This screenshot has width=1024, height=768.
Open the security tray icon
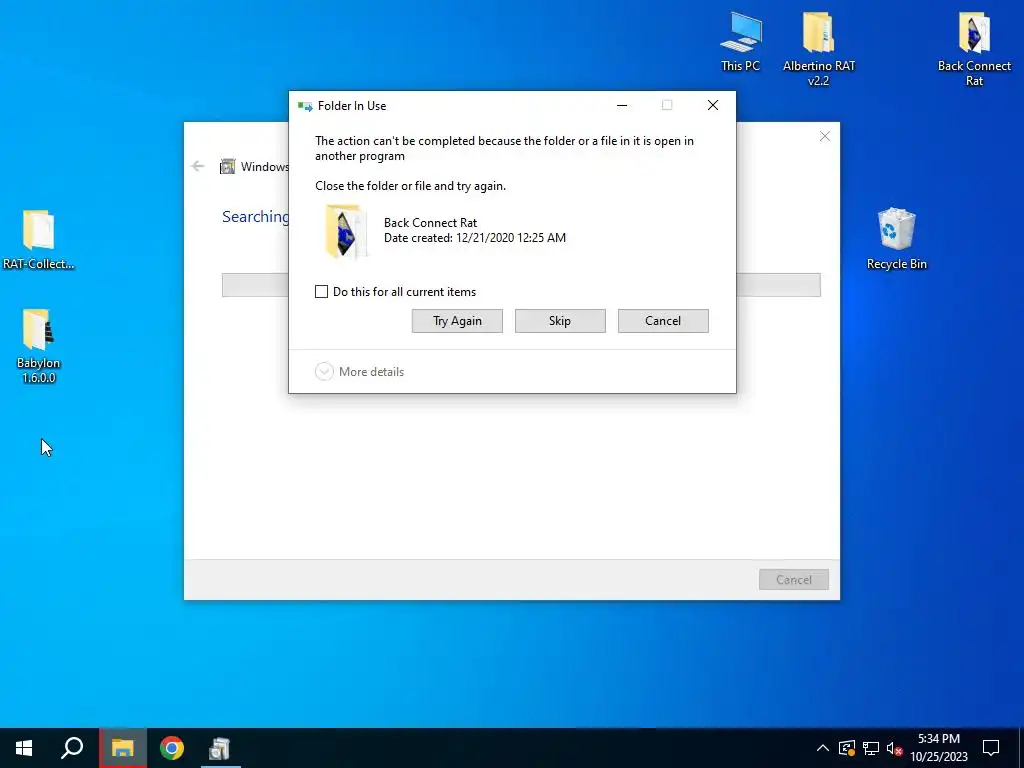coord(847,748)
